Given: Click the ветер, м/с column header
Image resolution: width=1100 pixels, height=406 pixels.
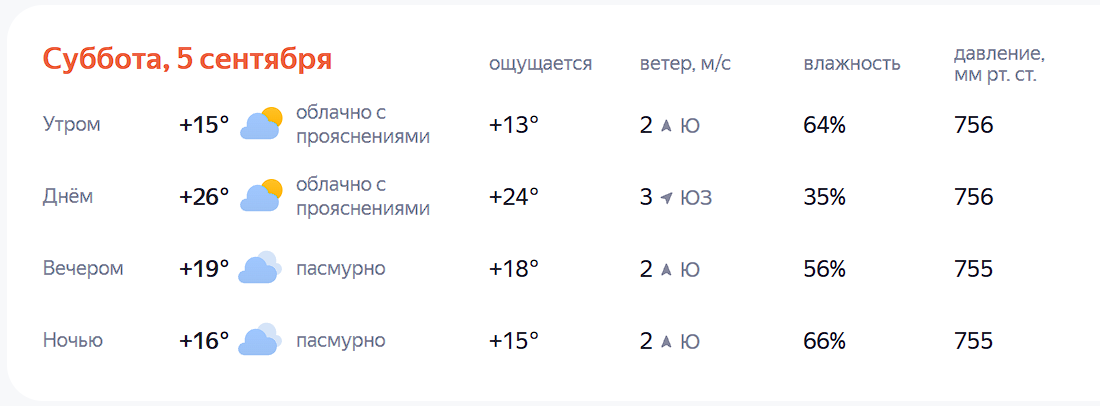Looking at the screenshot, I should 685,64.
